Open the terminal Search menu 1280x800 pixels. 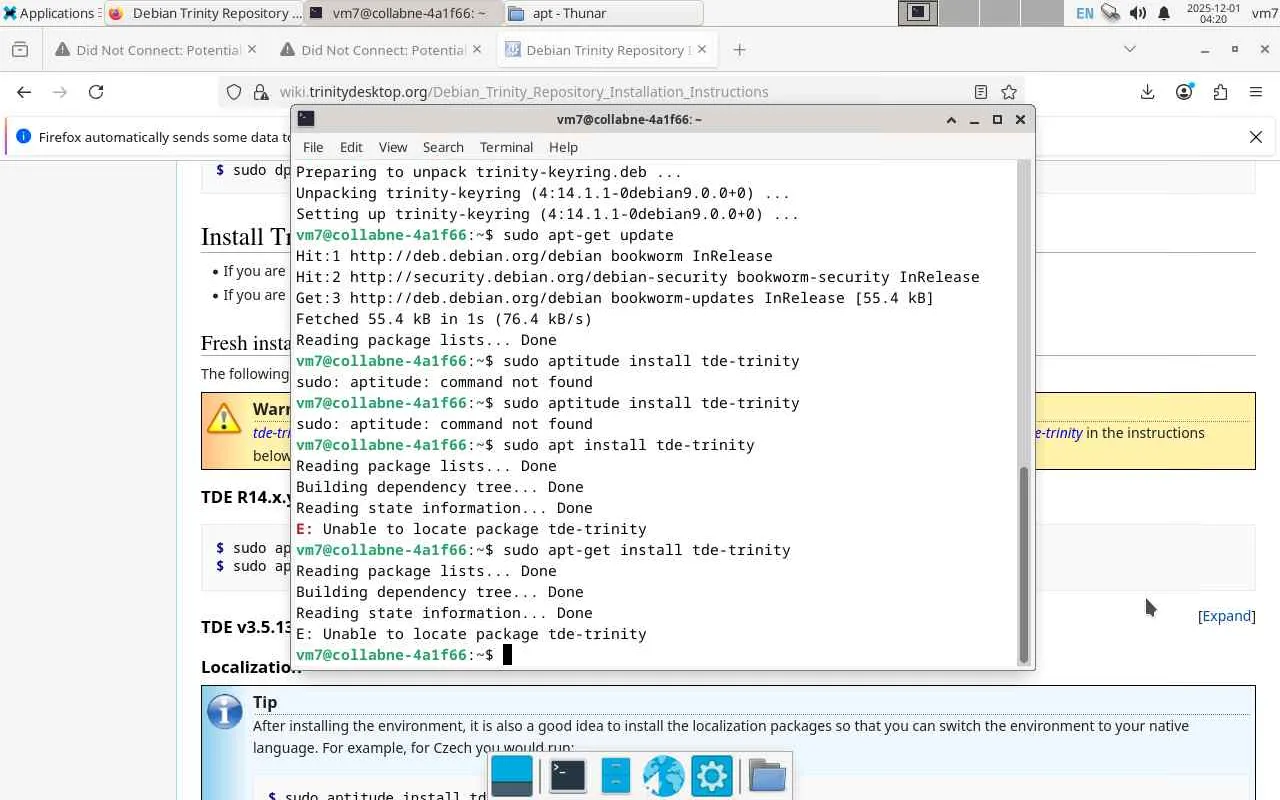click(x=443, y=147)
